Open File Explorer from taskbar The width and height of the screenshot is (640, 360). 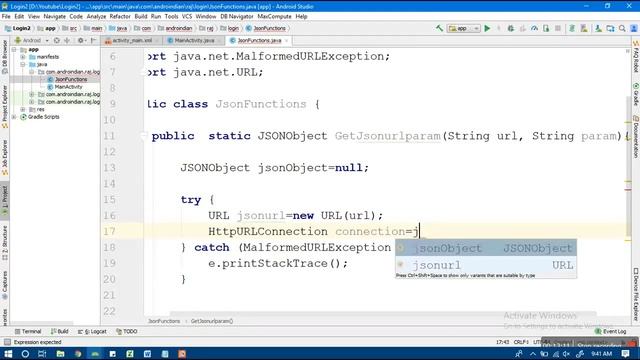coord(60,354)
